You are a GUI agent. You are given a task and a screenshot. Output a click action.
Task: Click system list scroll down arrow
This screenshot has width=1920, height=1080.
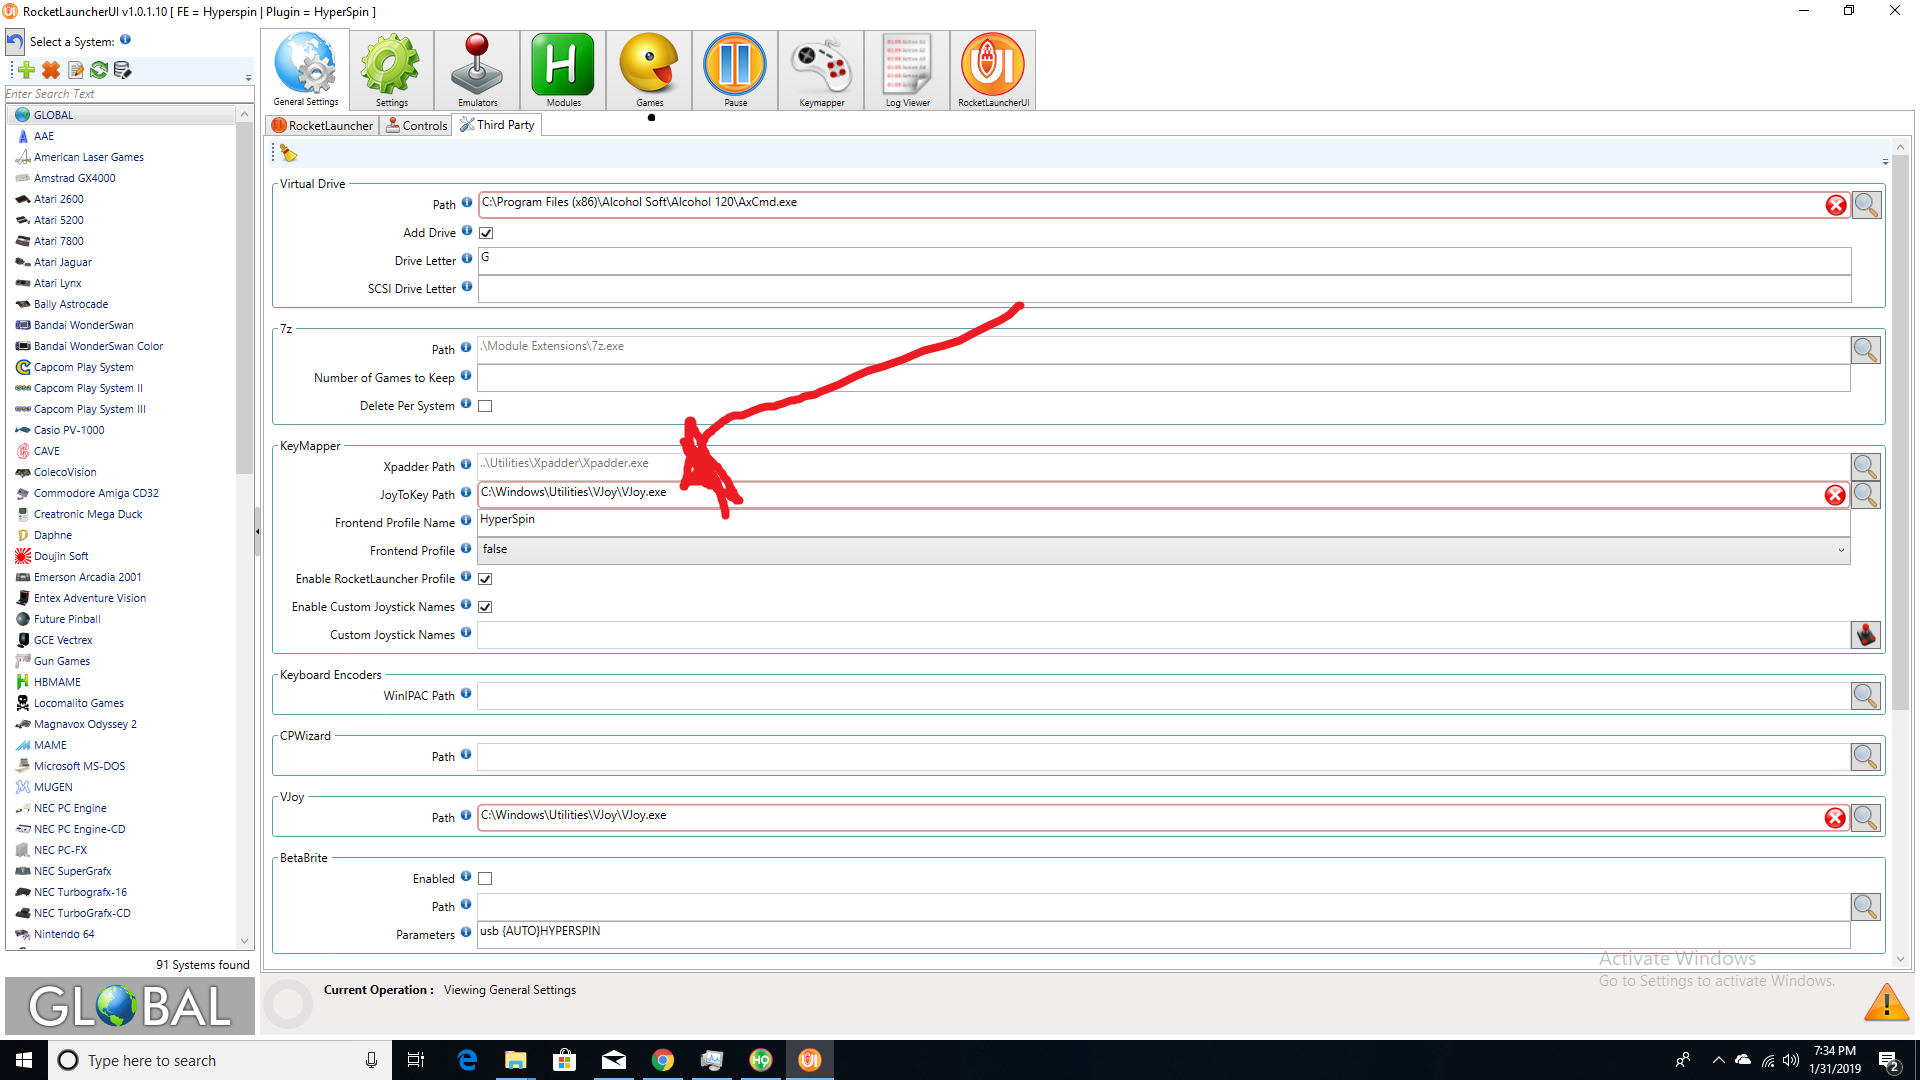pos(244,940)
